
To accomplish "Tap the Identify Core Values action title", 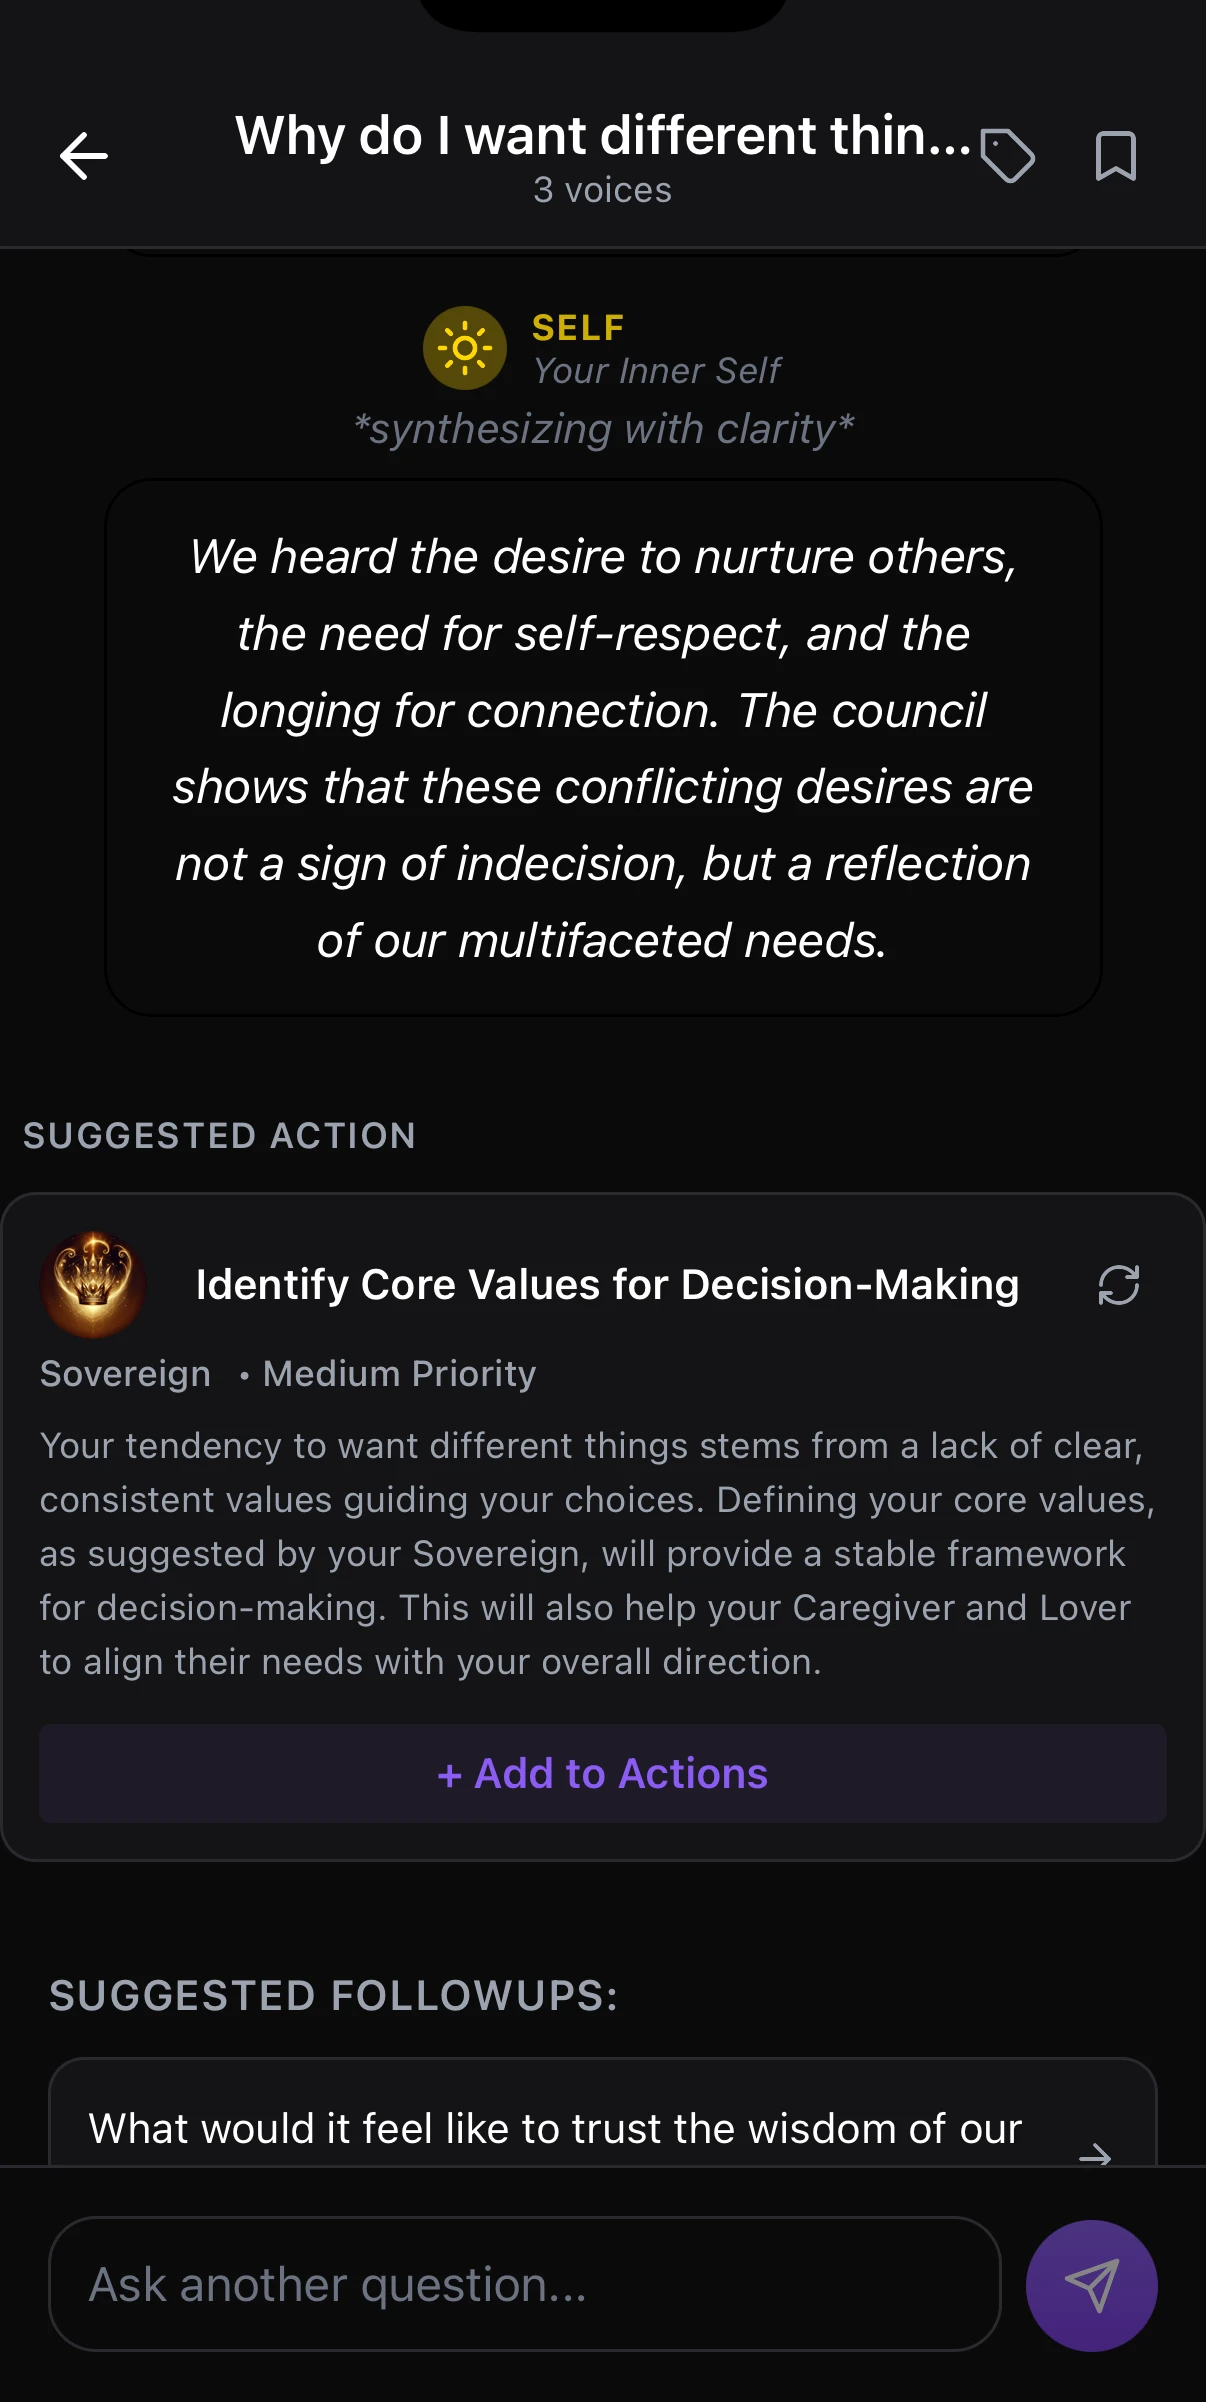I will point(607,1285).
